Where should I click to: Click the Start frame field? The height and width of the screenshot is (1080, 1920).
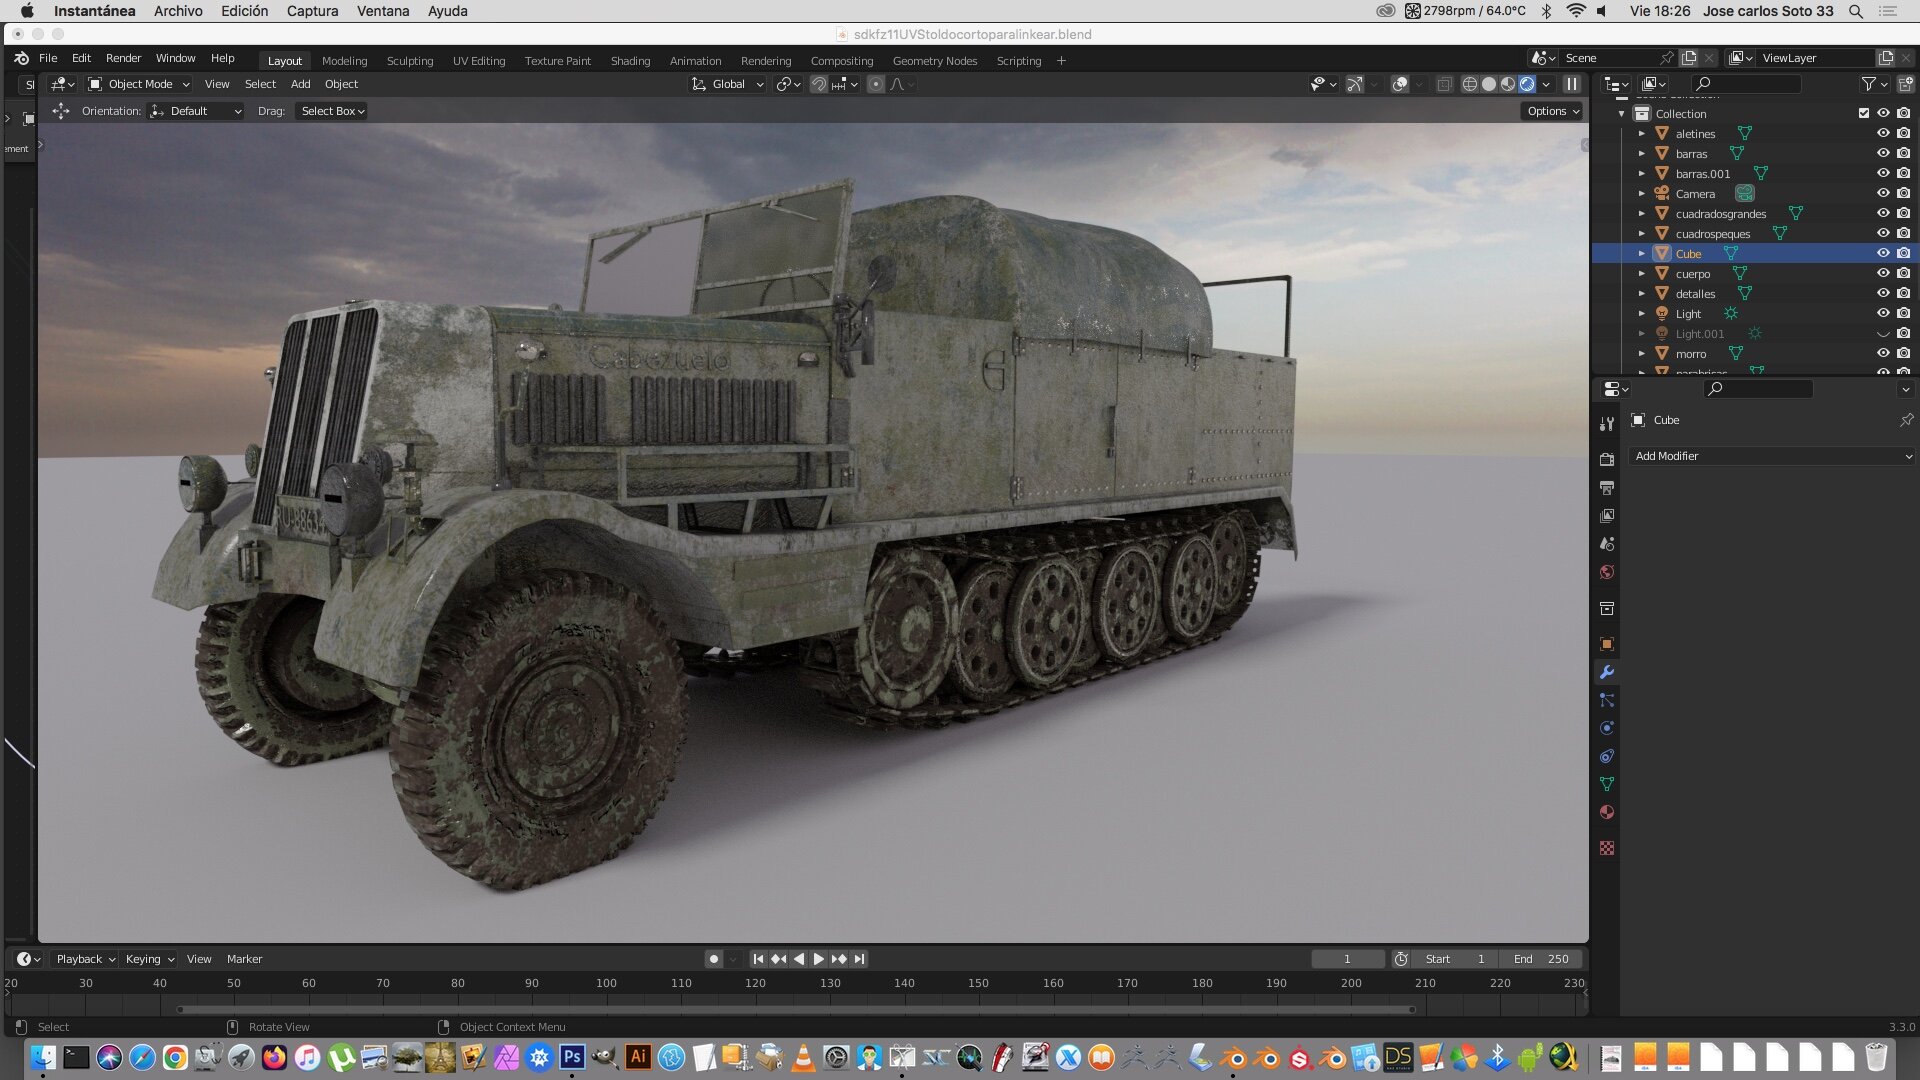[1455, 959]
